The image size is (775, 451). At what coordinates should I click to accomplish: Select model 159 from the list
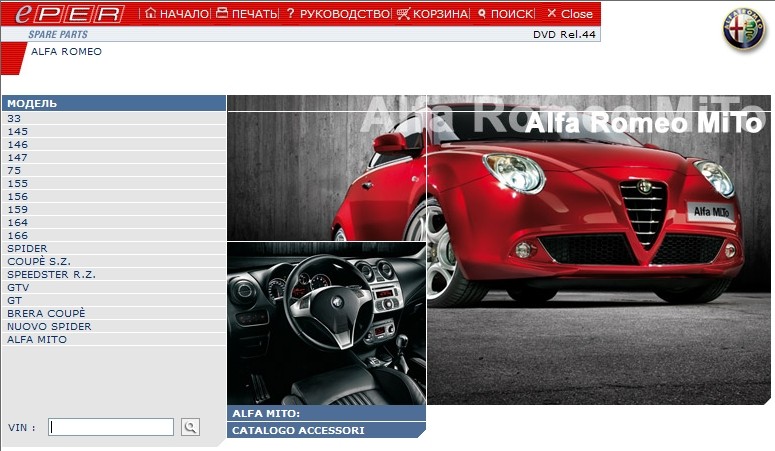[17, 209]
